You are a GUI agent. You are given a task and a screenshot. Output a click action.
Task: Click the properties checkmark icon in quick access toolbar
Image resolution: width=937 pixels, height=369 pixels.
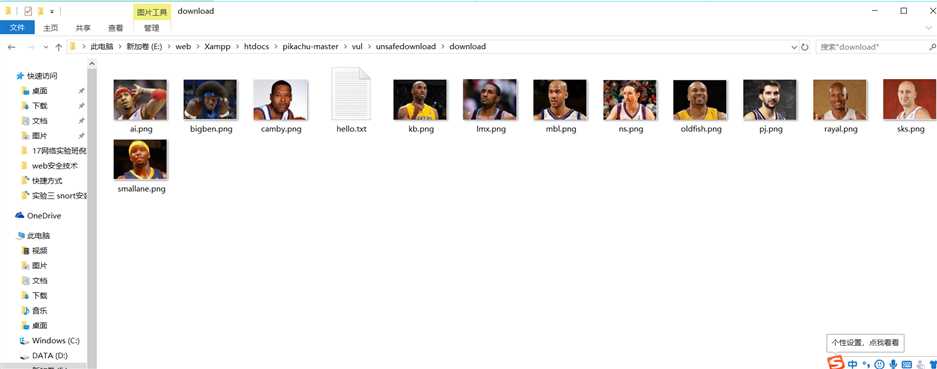(x=28, y=11)
